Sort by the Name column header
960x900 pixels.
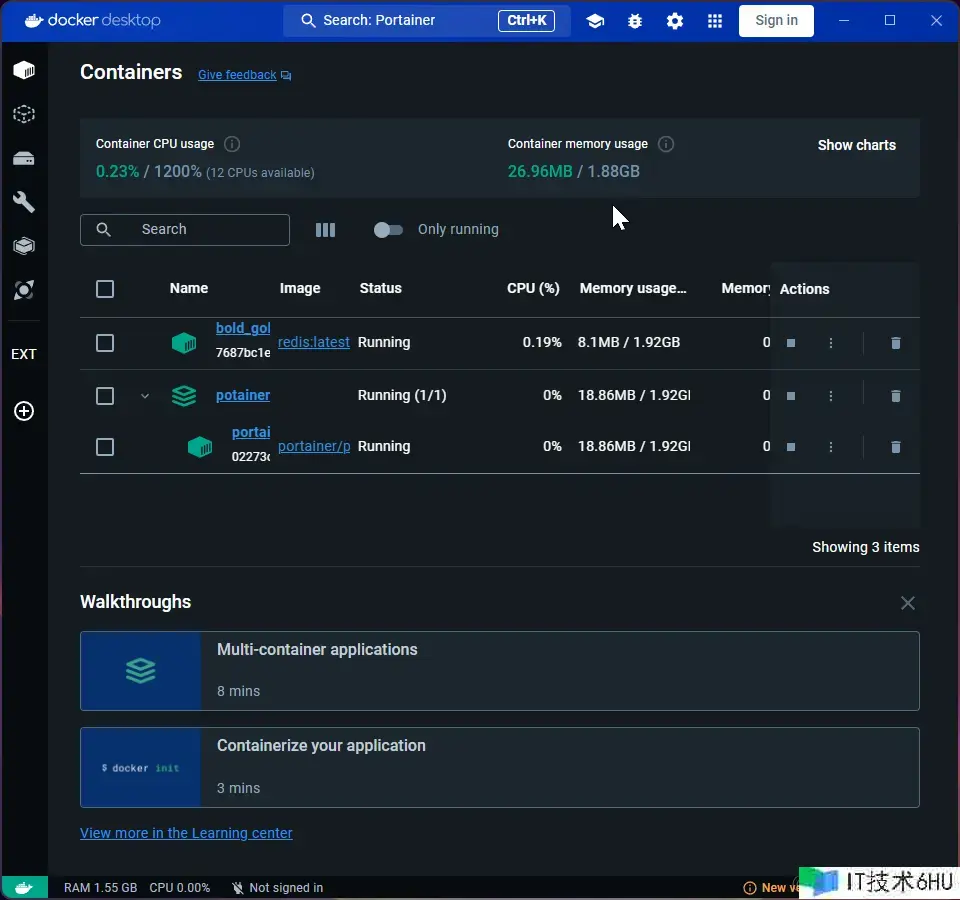(x=189, y=288)
